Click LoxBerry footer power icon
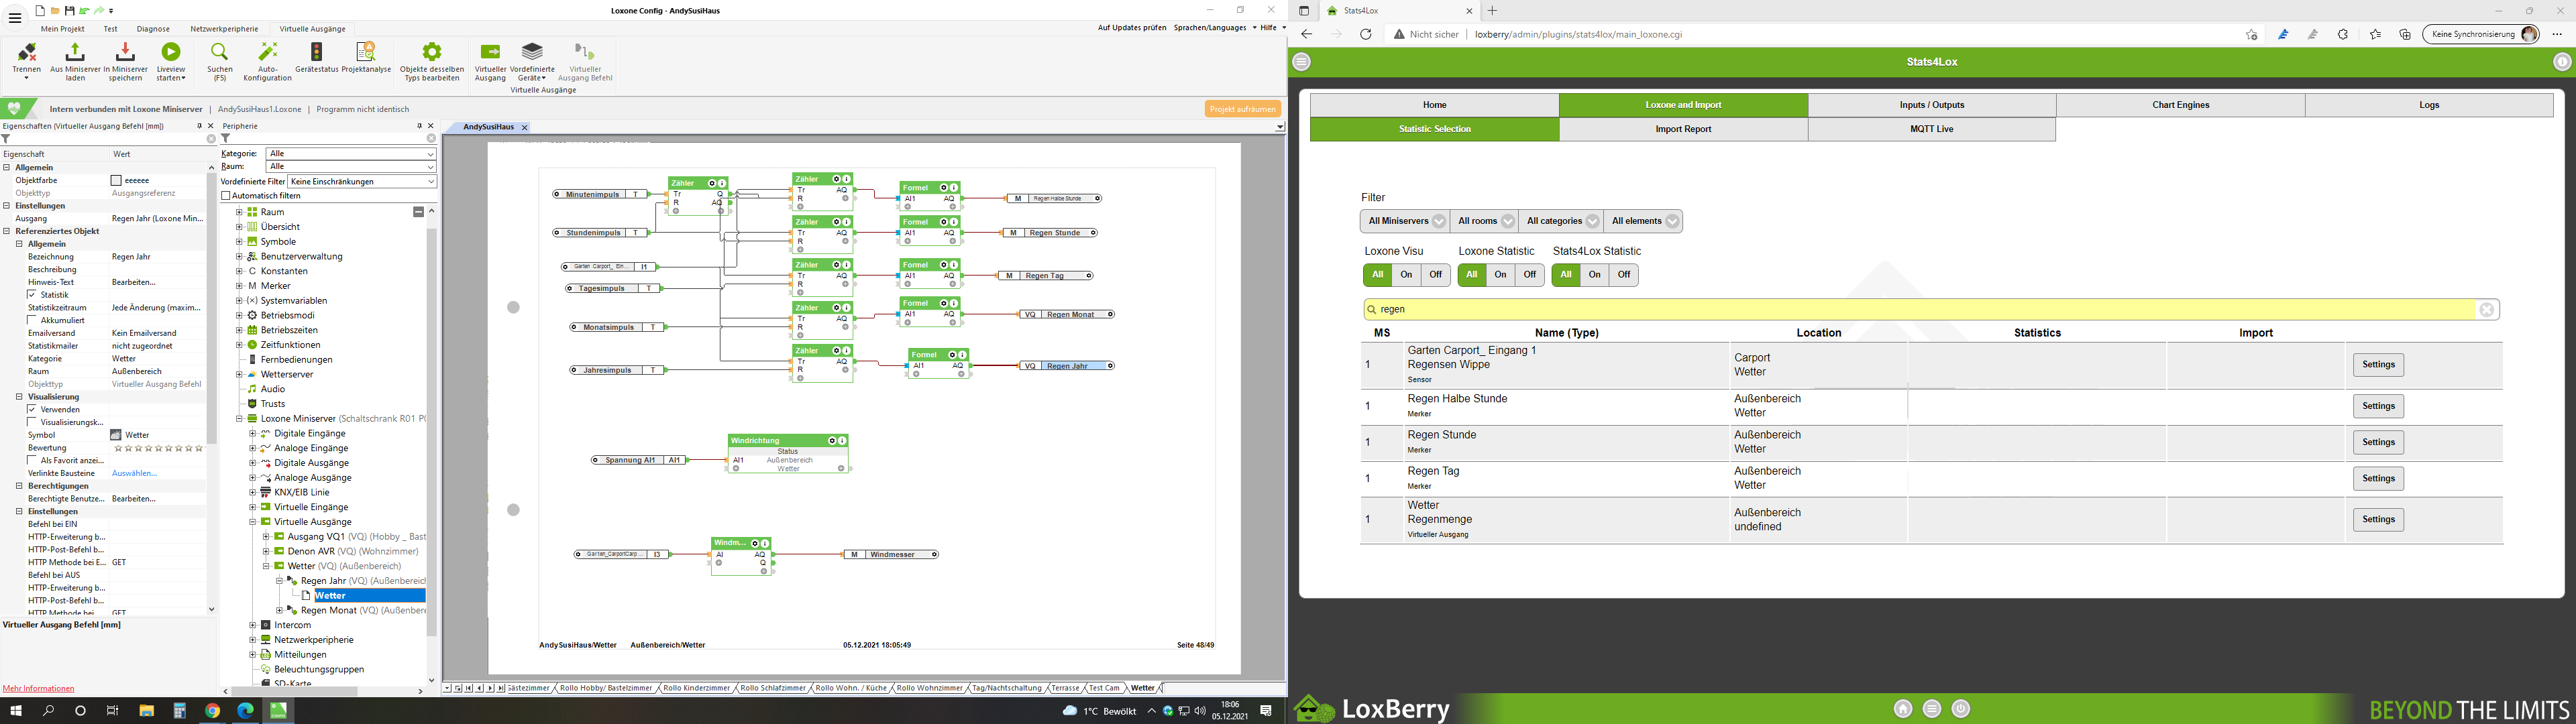Screen dimensions: 2576x724 (x=1961, y=708)
